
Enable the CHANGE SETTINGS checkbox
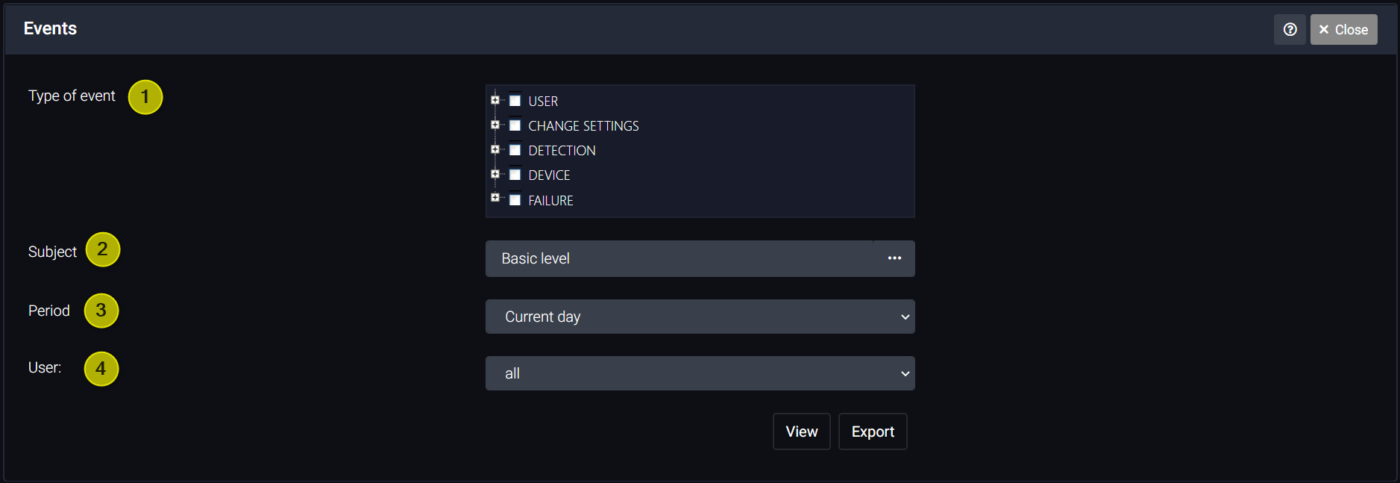515,125
